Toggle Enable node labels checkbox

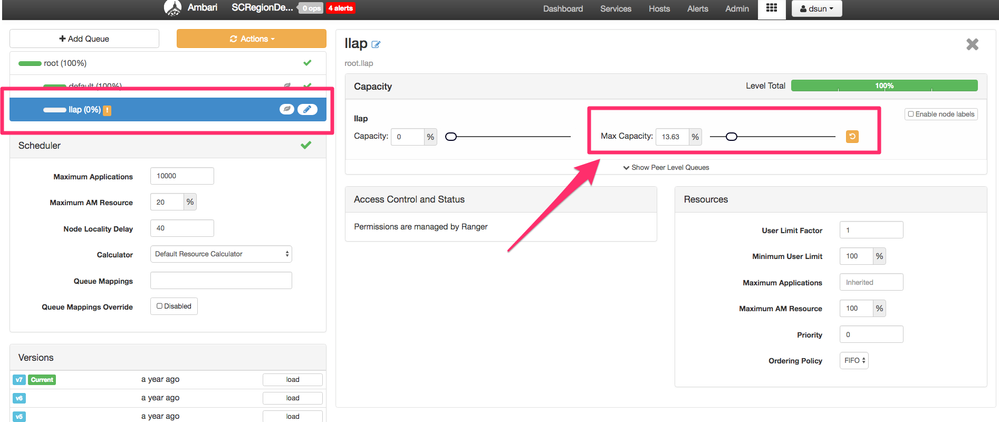click(910, 114)
